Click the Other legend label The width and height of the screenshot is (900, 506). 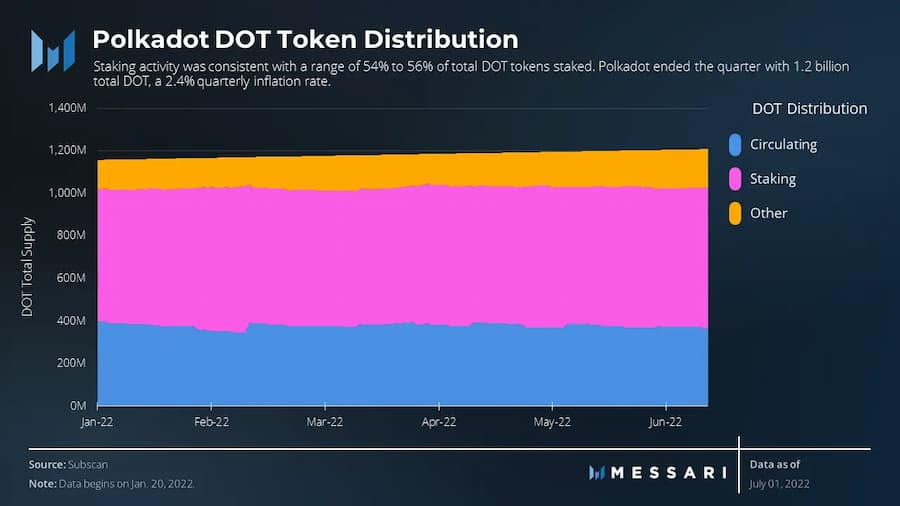pyautogui.click(x=769, y=213)
